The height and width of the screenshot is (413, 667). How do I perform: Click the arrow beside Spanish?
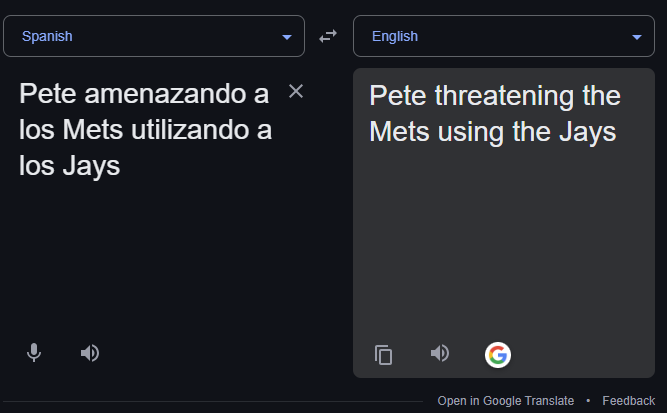point(287,38)
